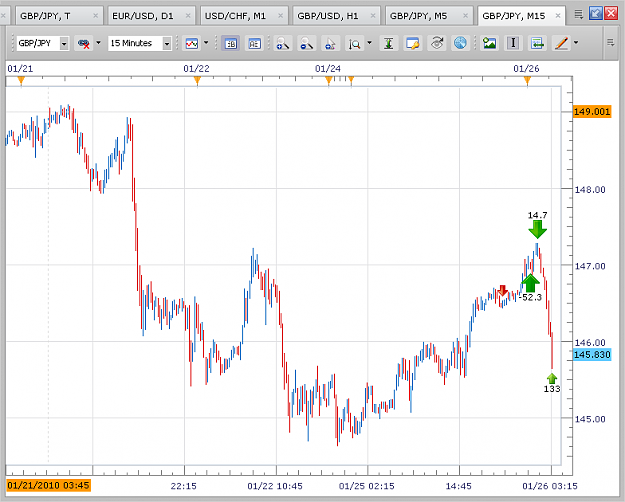Click the 146.00 price axis label
The image size is (625, 502).
point(590,343)
